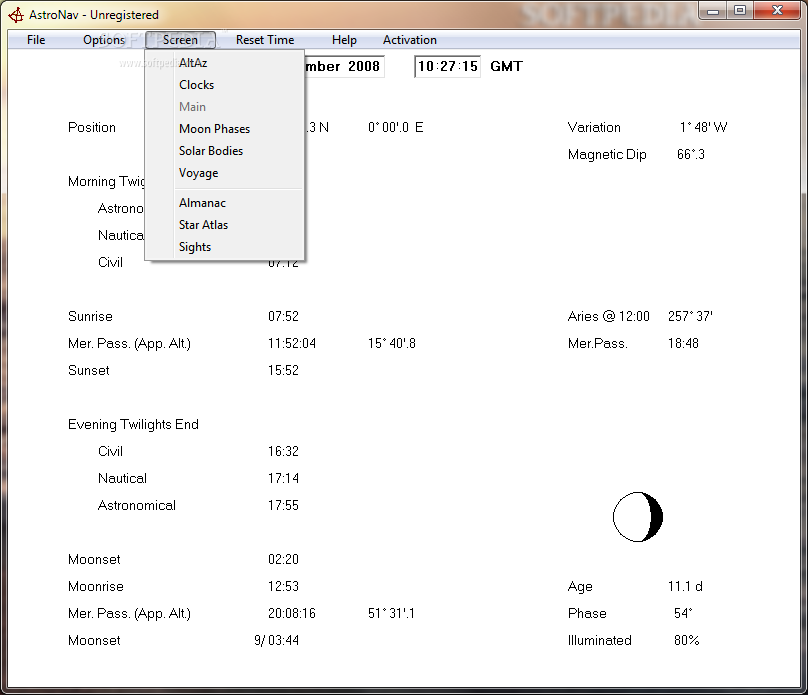Open the File menu
This screenshot has height=695, width=808.
(x=36, y=40)
